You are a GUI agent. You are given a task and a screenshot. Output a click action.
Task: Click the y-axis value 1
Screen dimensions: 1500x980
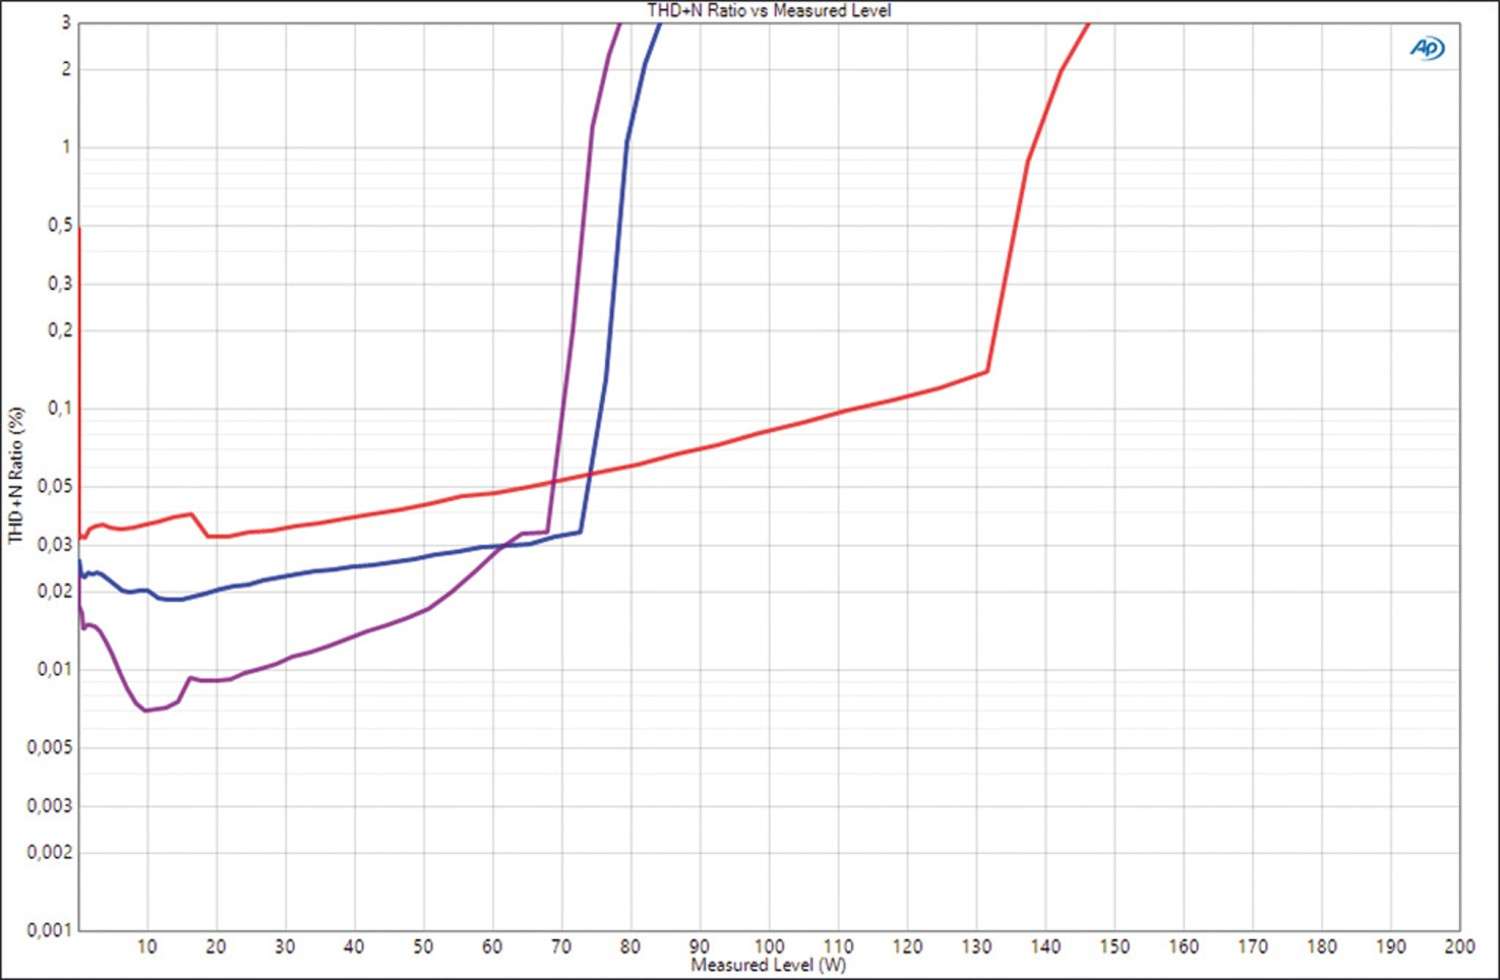[x=67, y=147]
